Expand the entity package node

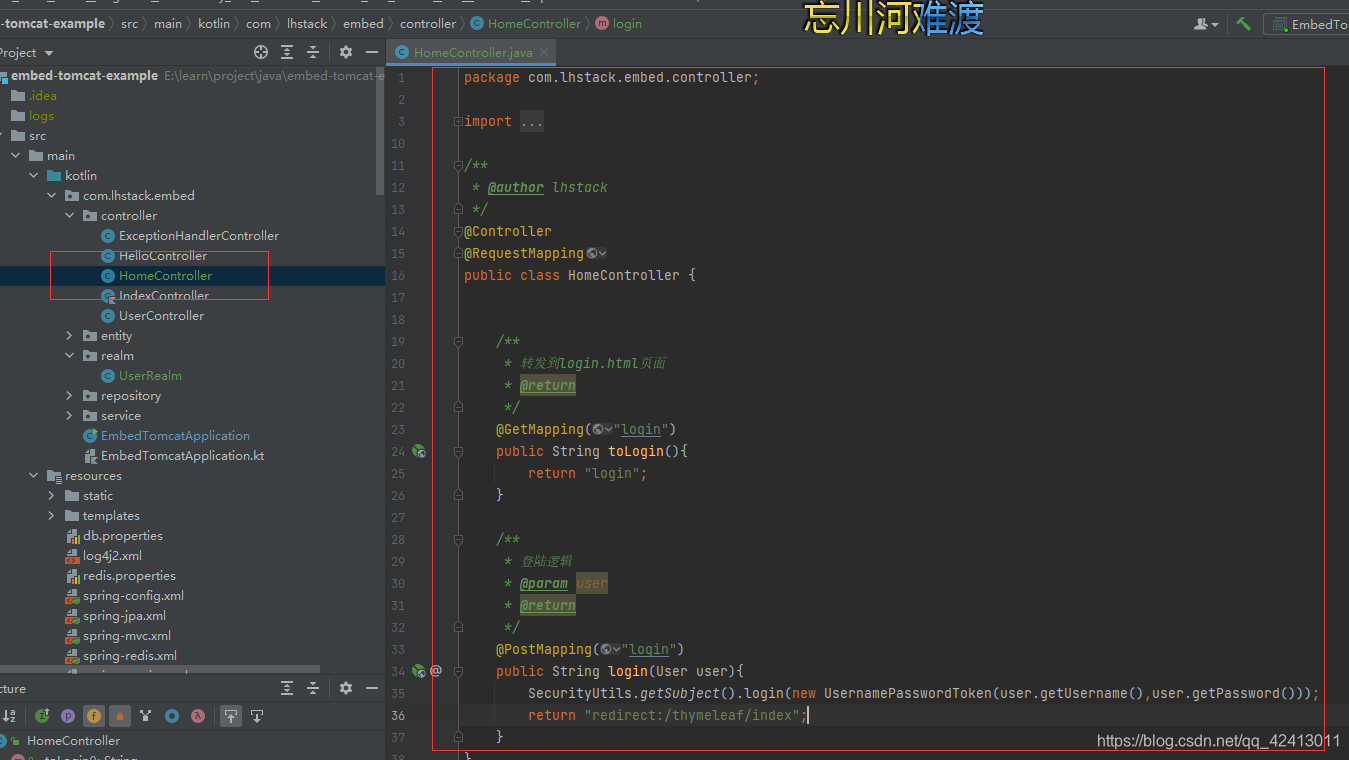[x=69, y=336]
